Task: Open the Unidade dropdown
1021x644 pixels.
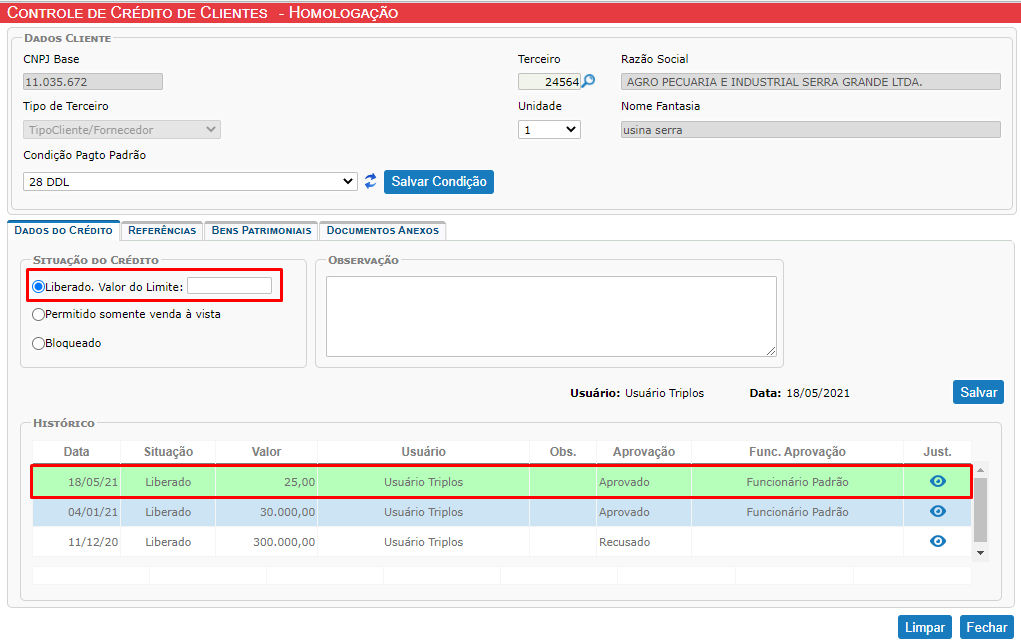Action: coord(549,130)
